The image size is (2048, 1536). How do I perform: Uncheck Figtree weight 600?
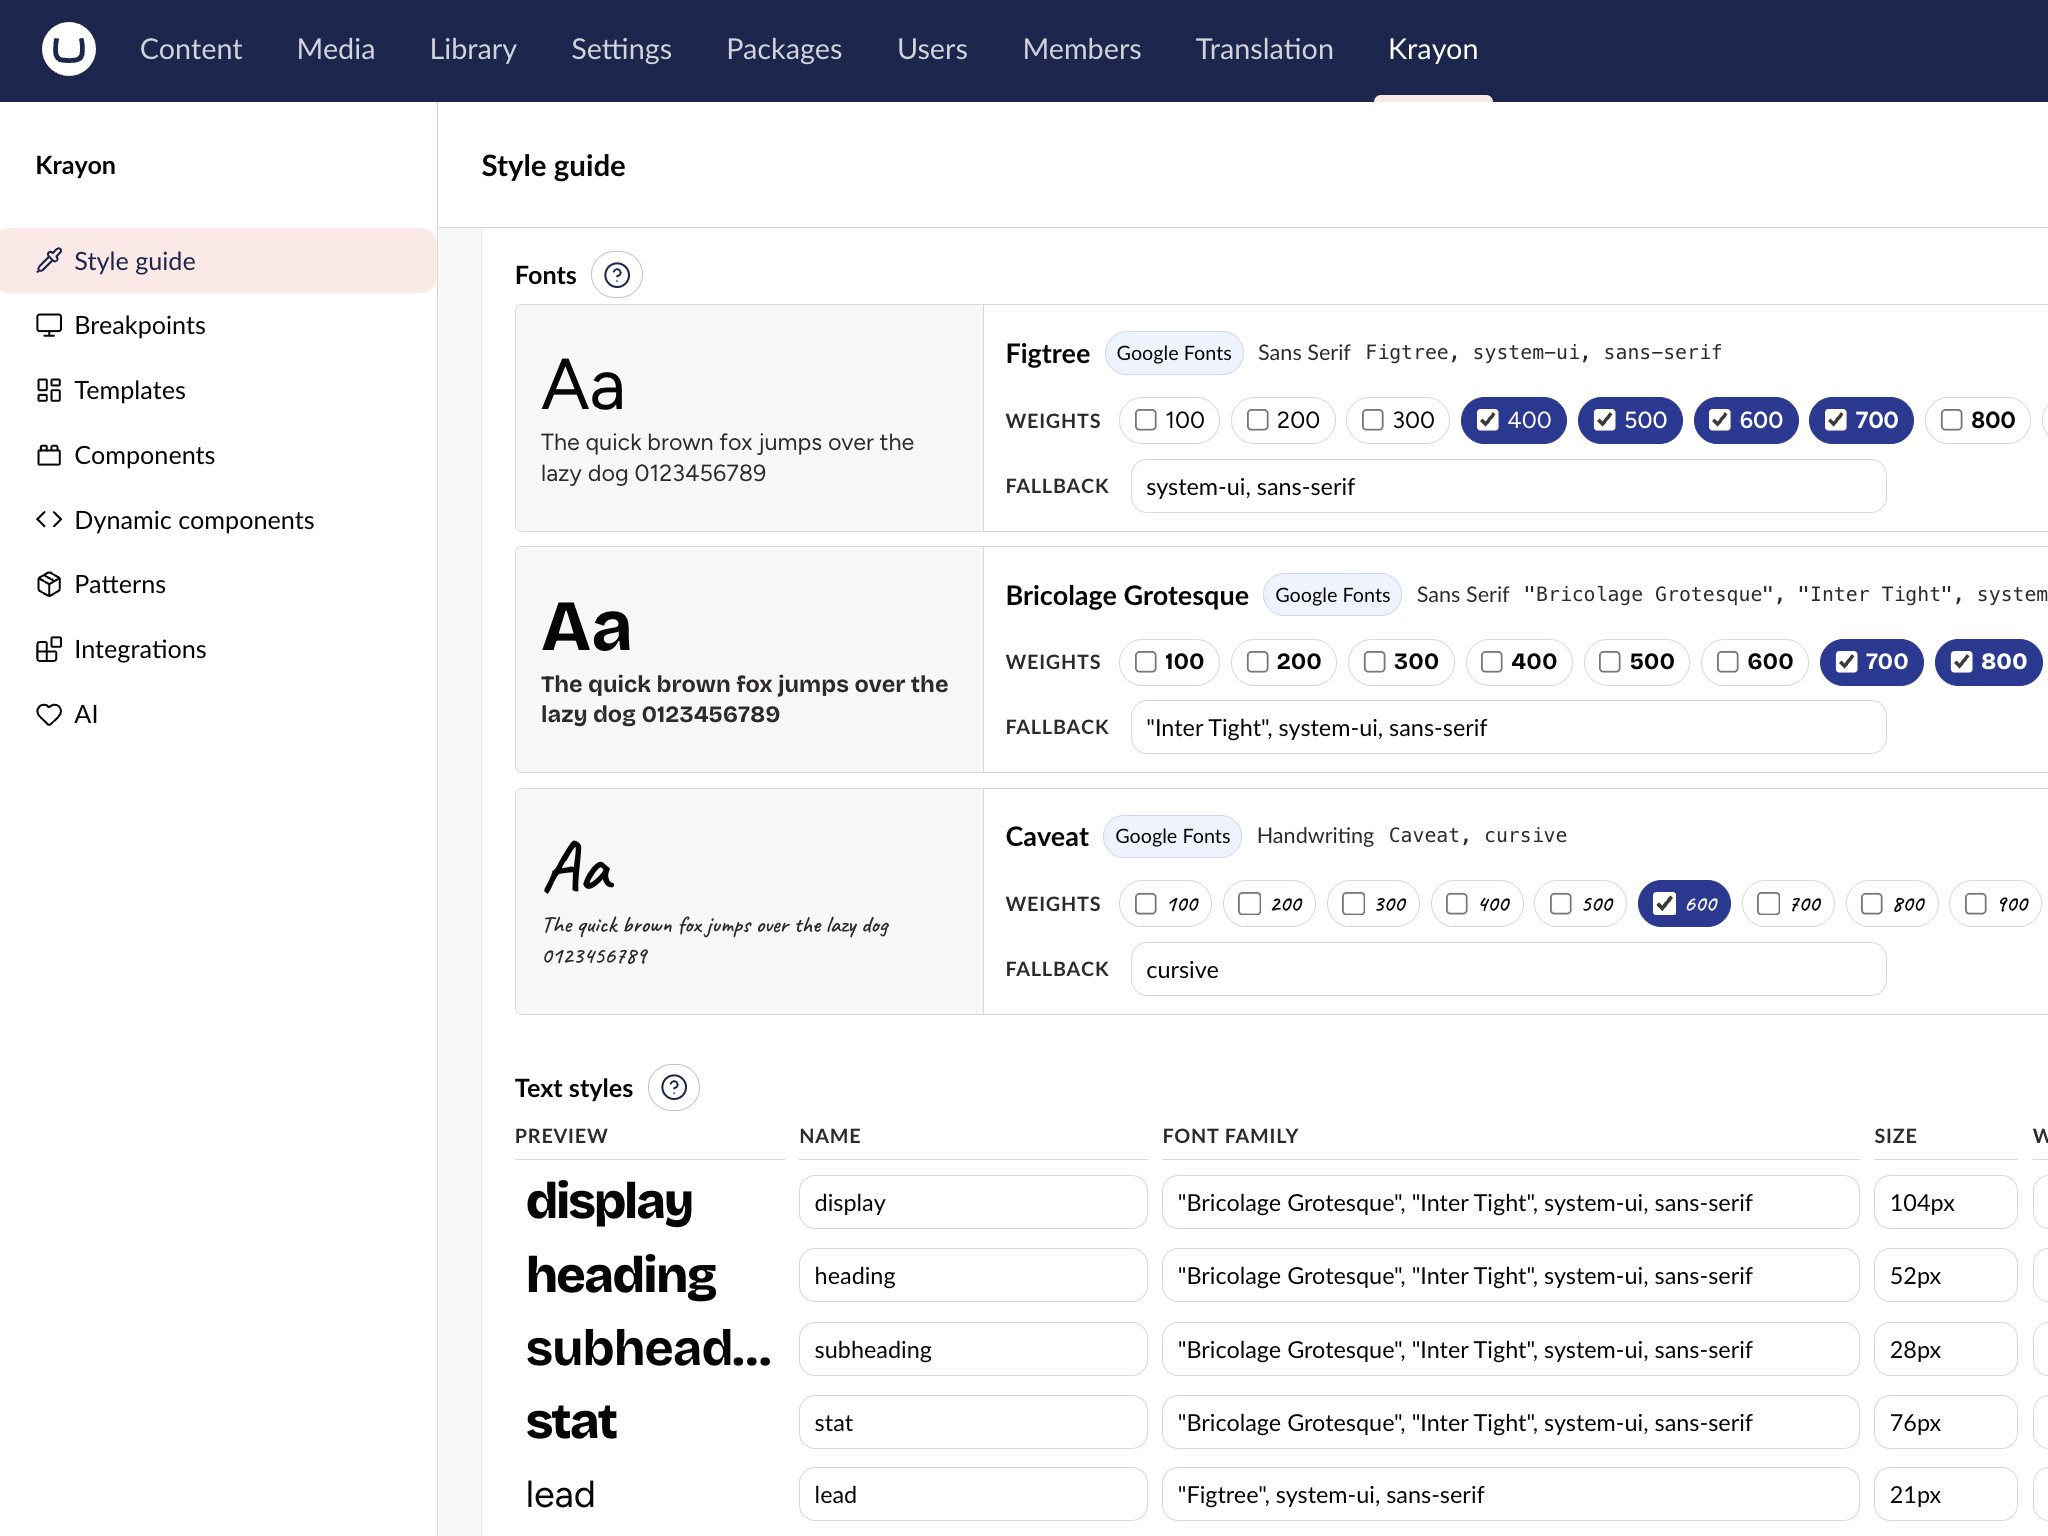click(1746, 420)
